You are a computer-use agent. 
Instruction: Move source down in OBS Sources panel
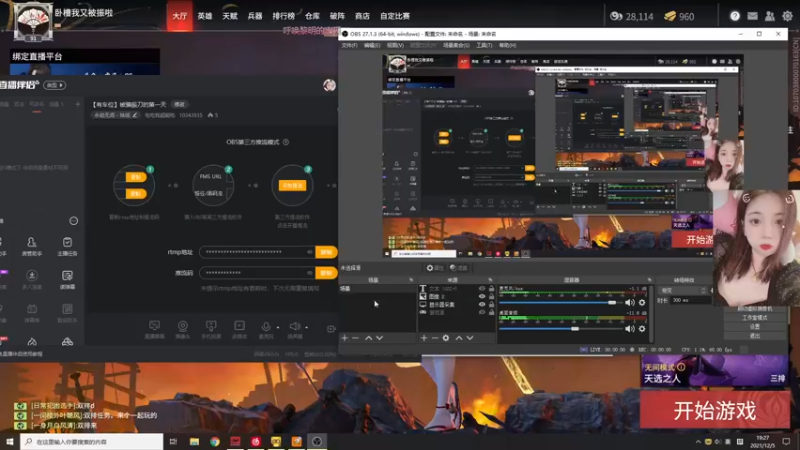pos(470,338)
